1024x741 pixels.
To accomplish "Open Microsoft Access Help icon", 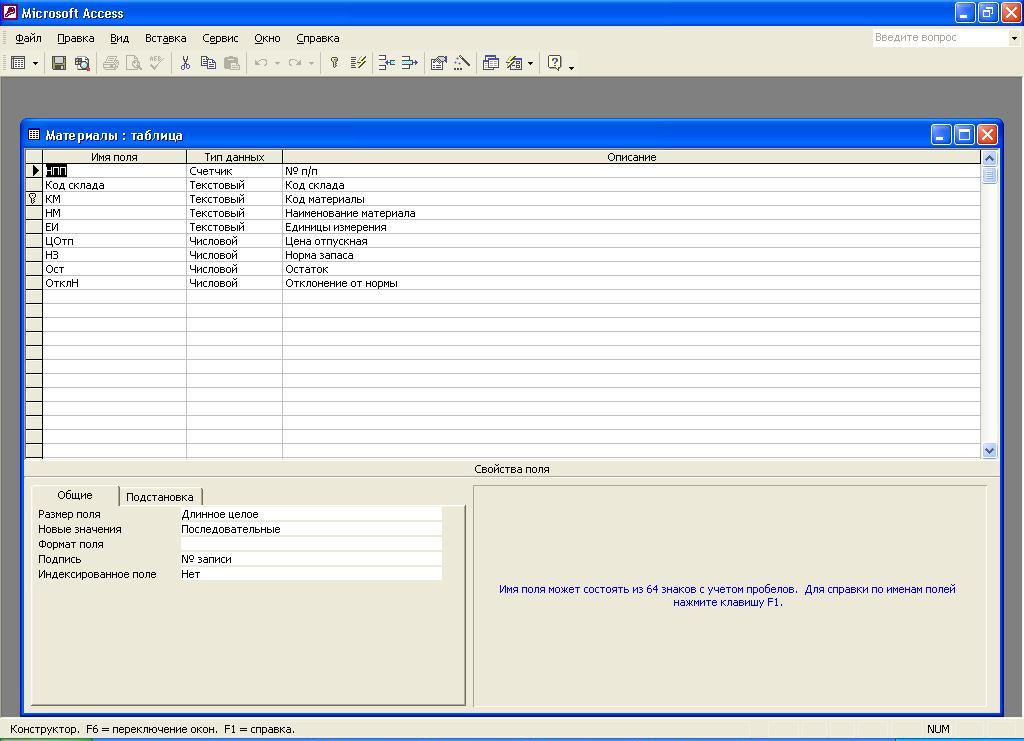I will pyautogui.click(x=554, y=63).
